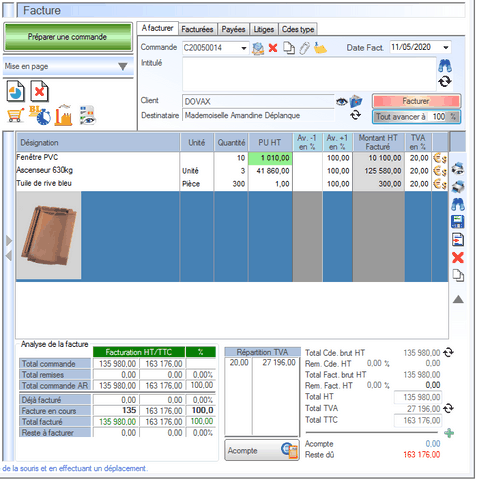Click the Client DOVAX field
Image resolution: width=477 pixels, height=480 pixels.
[x=258, y=101]
